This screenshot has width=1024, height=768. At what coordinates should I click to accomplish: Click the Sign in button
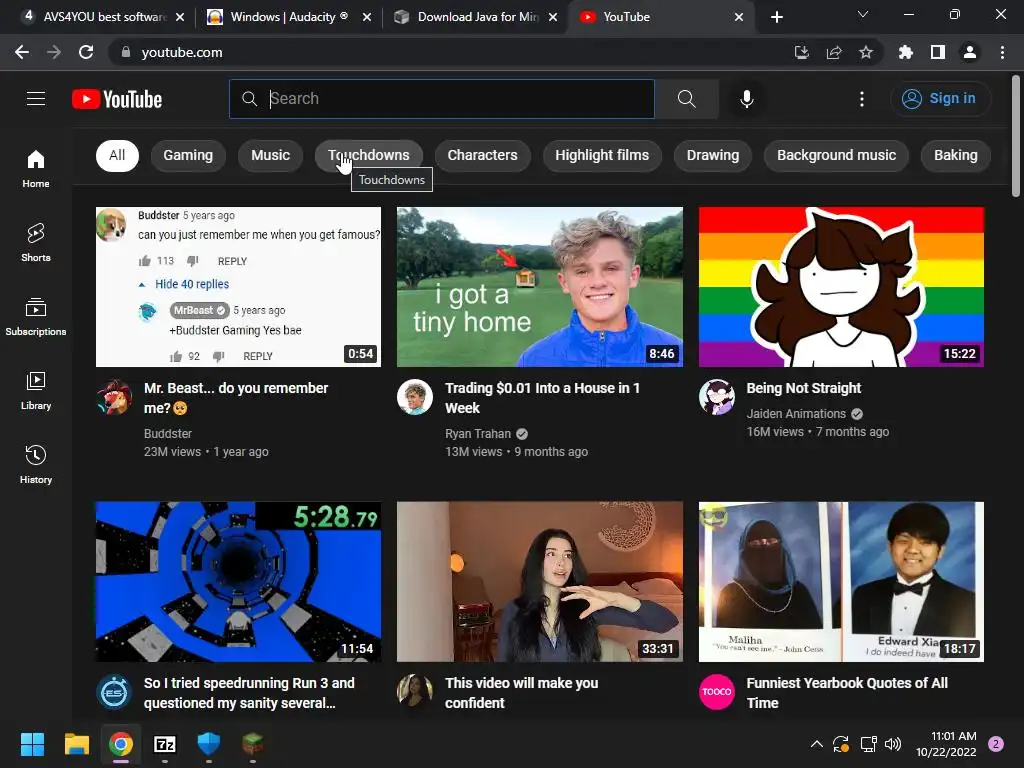click(940, 99)
